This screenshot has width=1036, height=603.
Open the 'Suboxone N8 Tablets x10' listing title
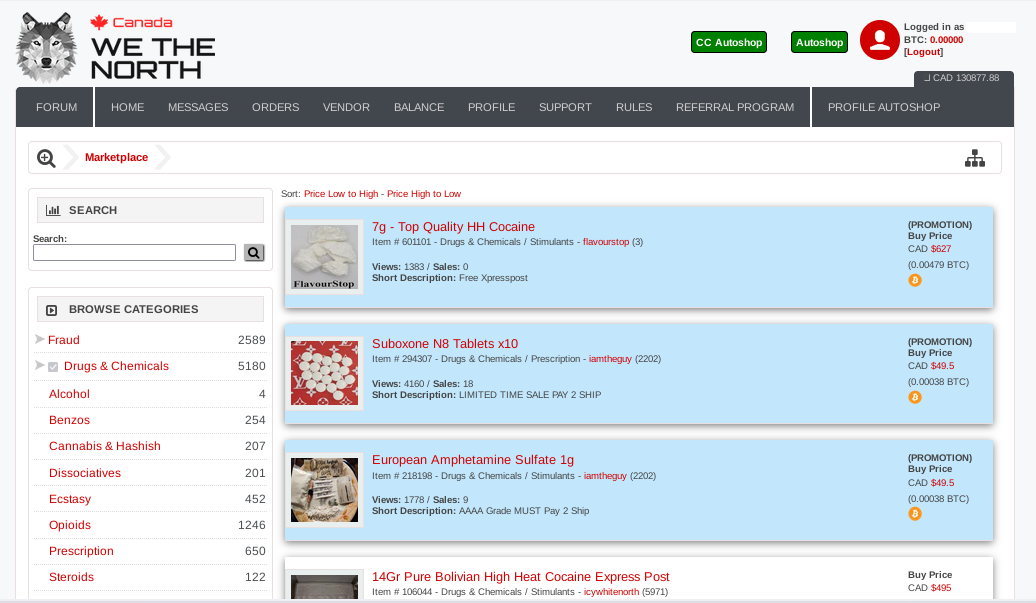[x=445, y=343]
